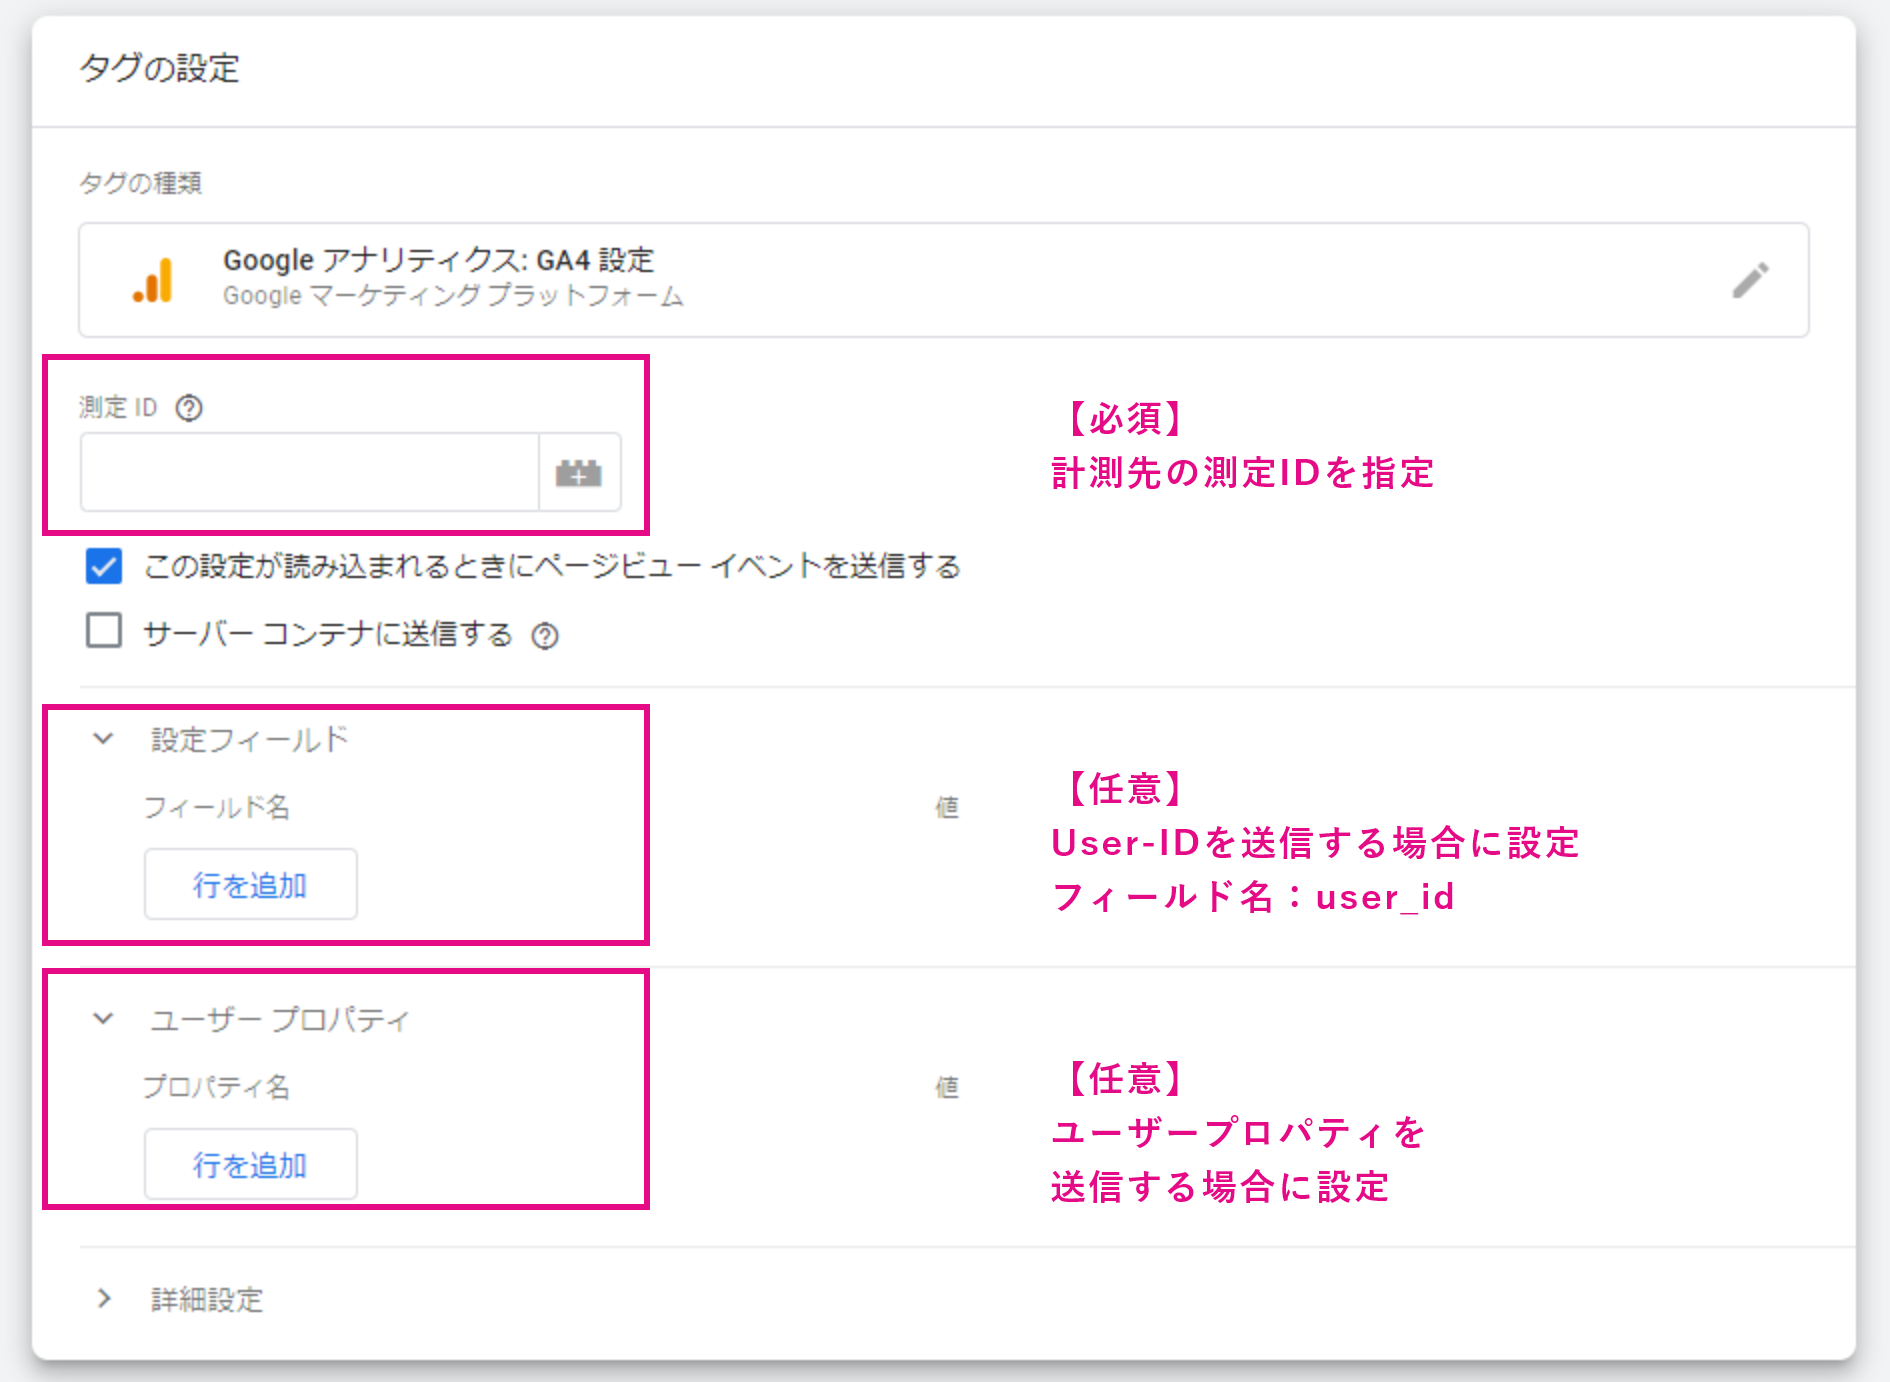Collapse the 設定フィールド section chevron
This screenshot has height=1382, width=1890.
[x=103, y=739]
